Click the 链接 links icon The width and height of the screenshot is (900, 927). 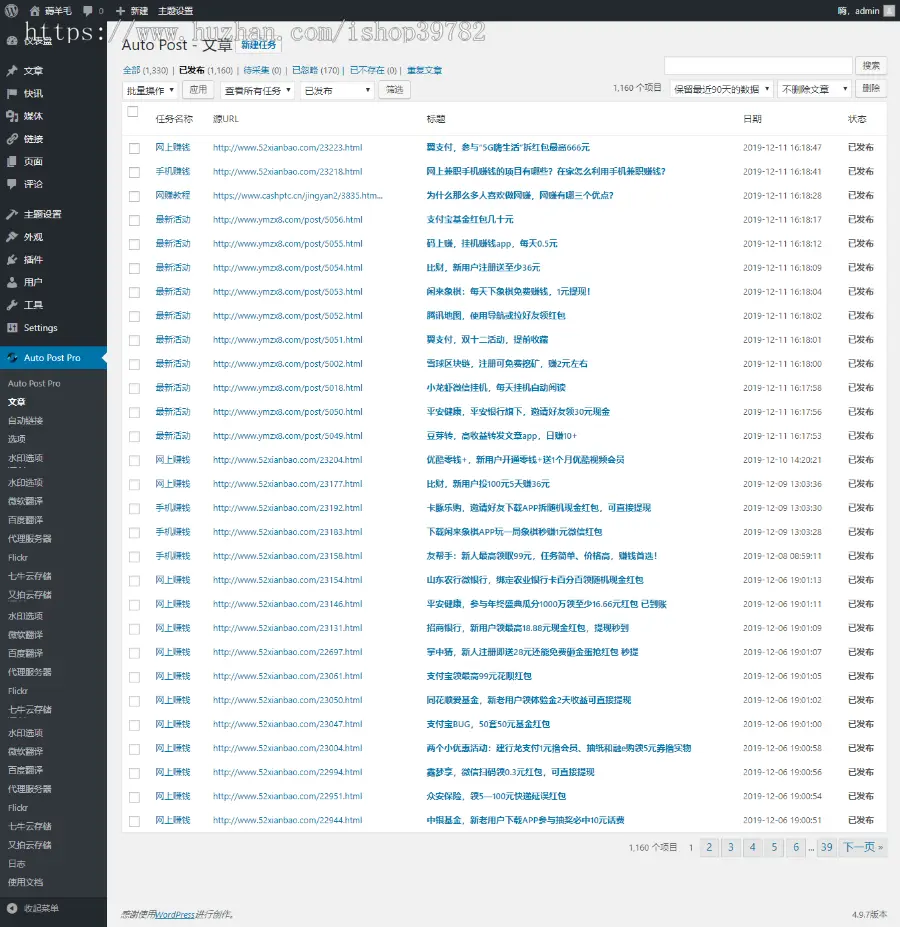(x=12, y=139)
